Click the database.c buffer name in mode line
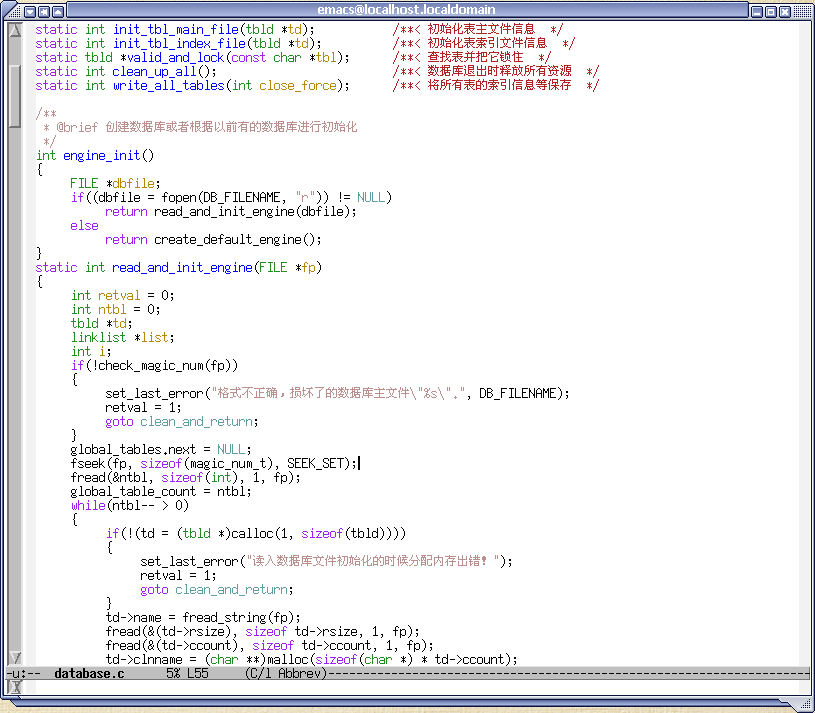 pos(89,674)
